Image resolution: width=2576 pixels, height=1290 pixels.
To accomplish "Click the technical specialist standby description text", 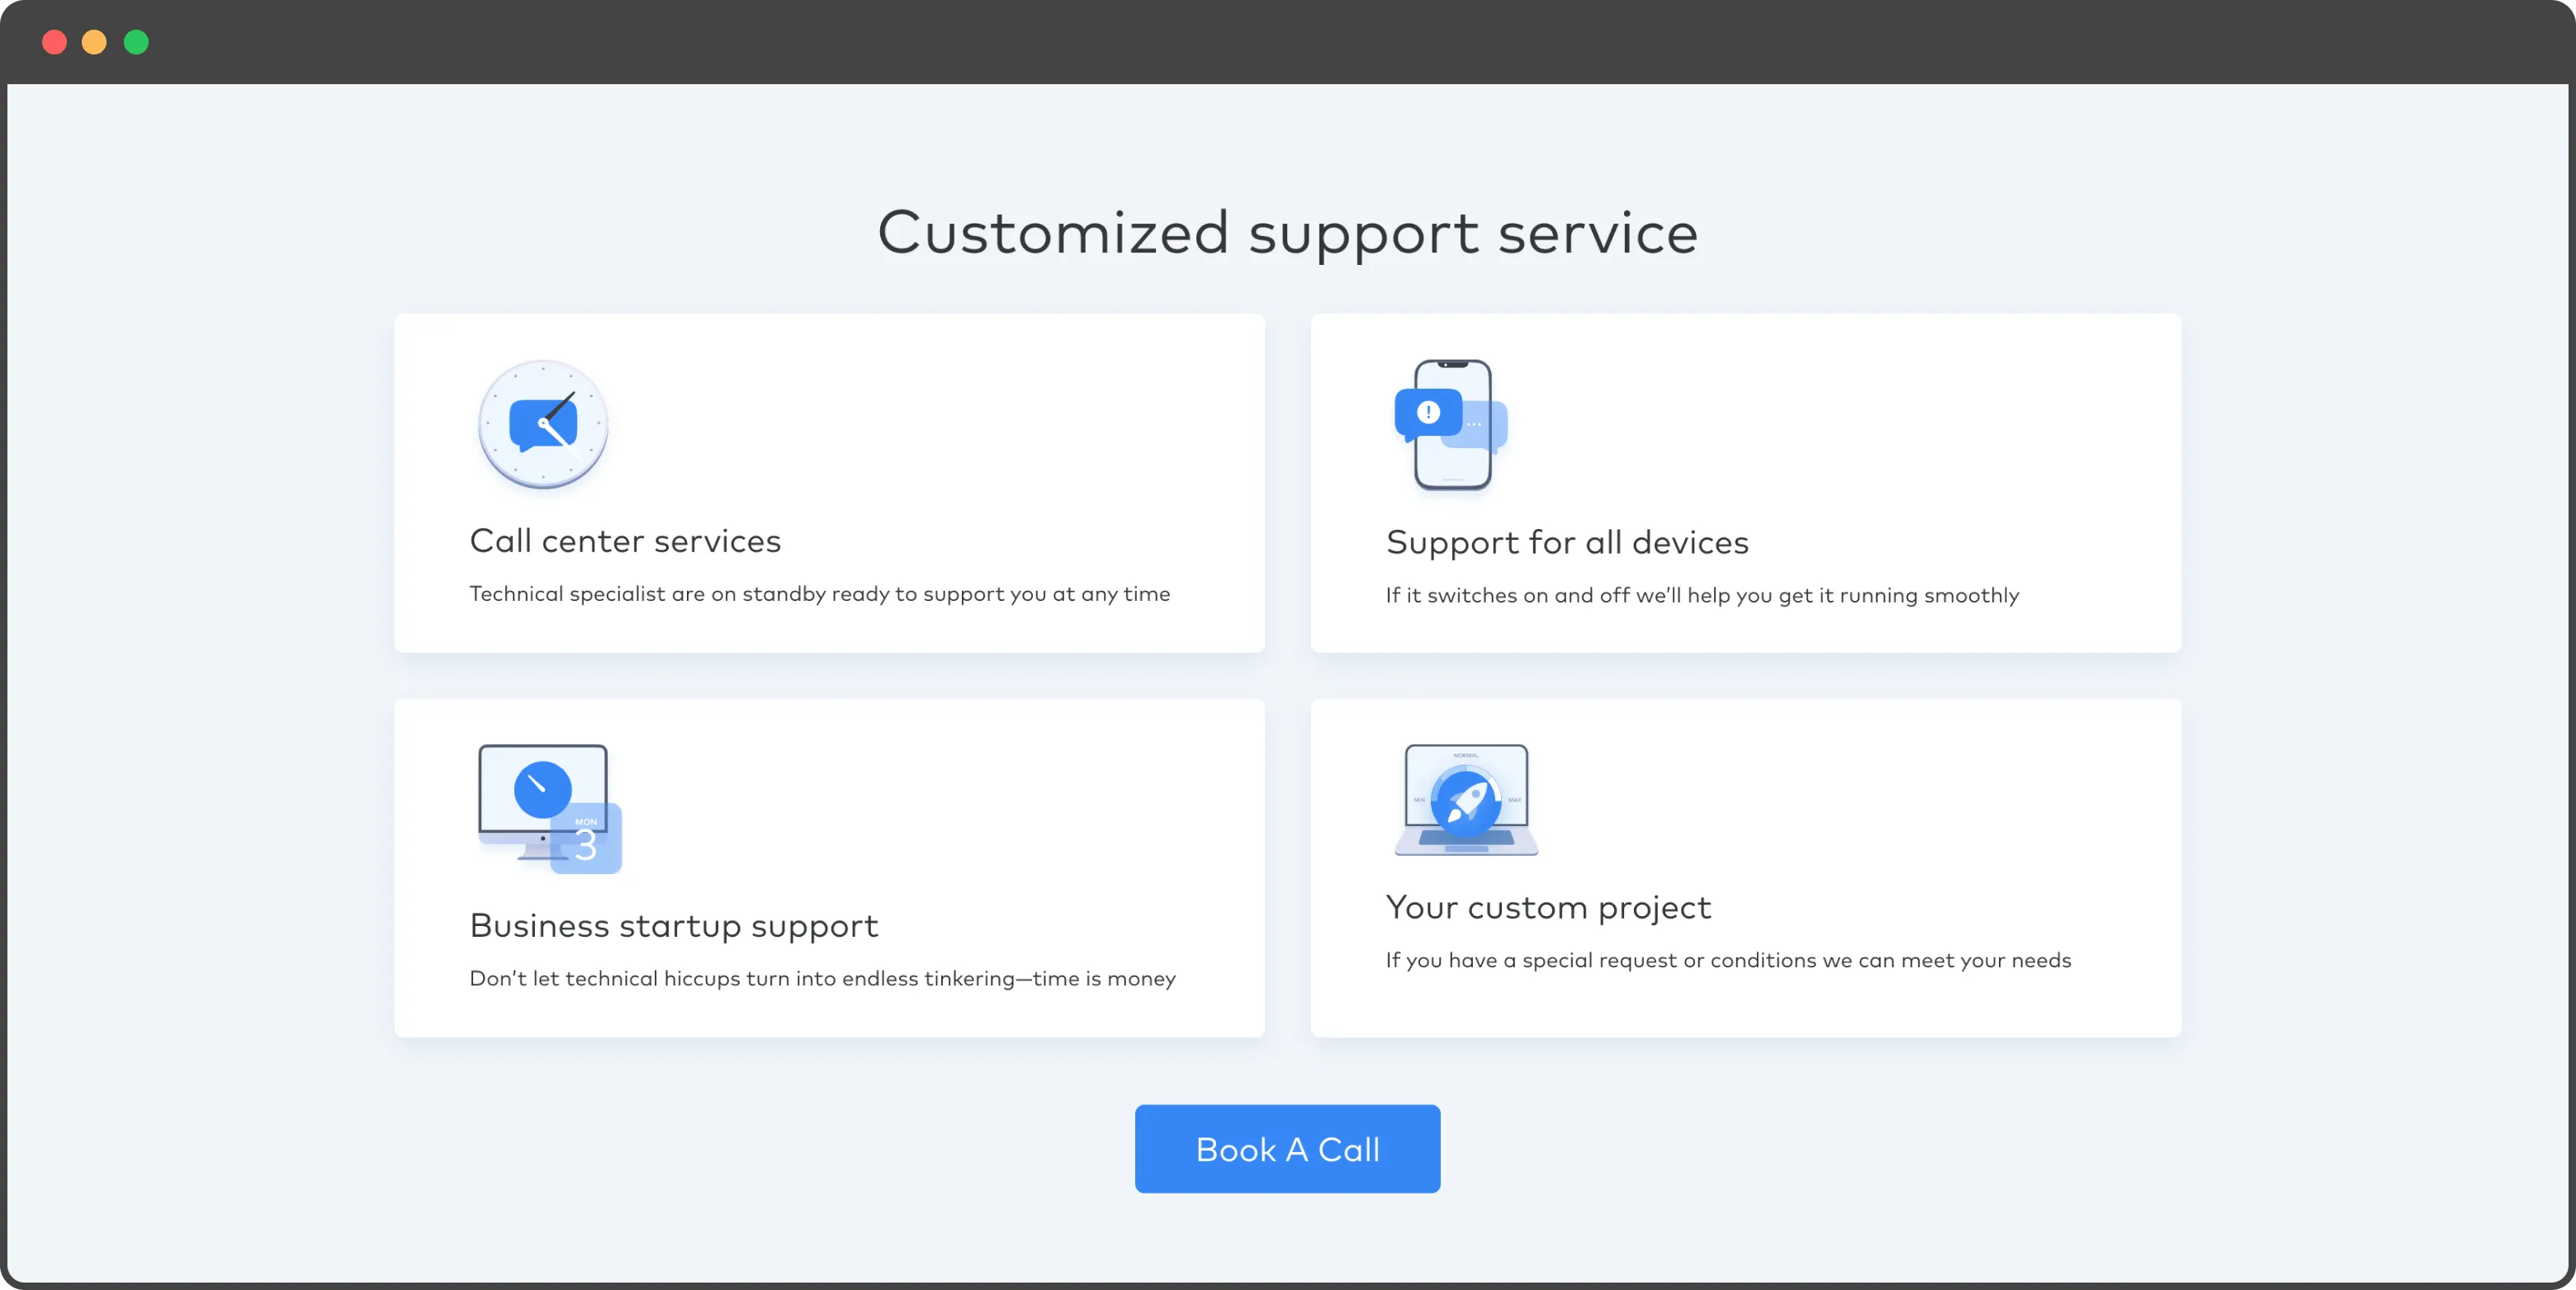I will point(819,594).
